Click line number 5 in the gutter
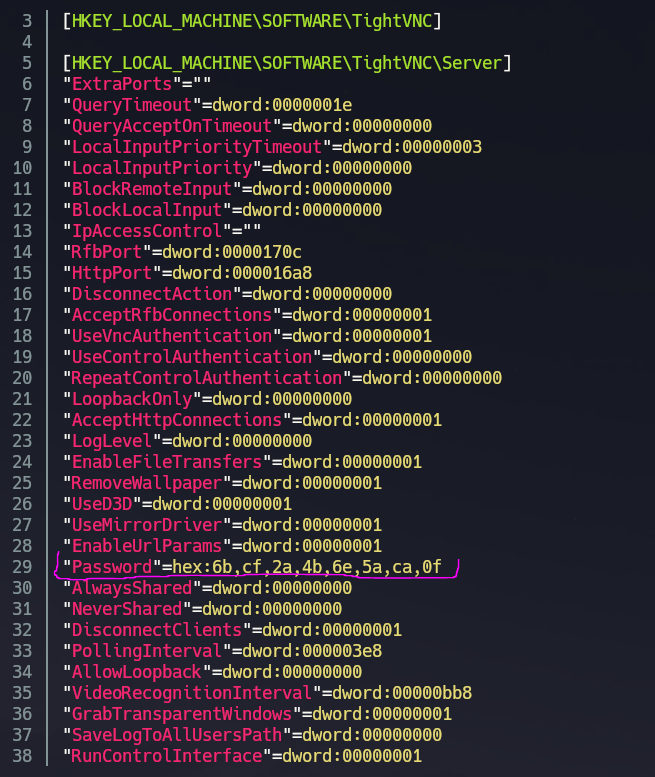Viewport: 655px width, 777px height. pyautogui.click(x=27, y=63)
